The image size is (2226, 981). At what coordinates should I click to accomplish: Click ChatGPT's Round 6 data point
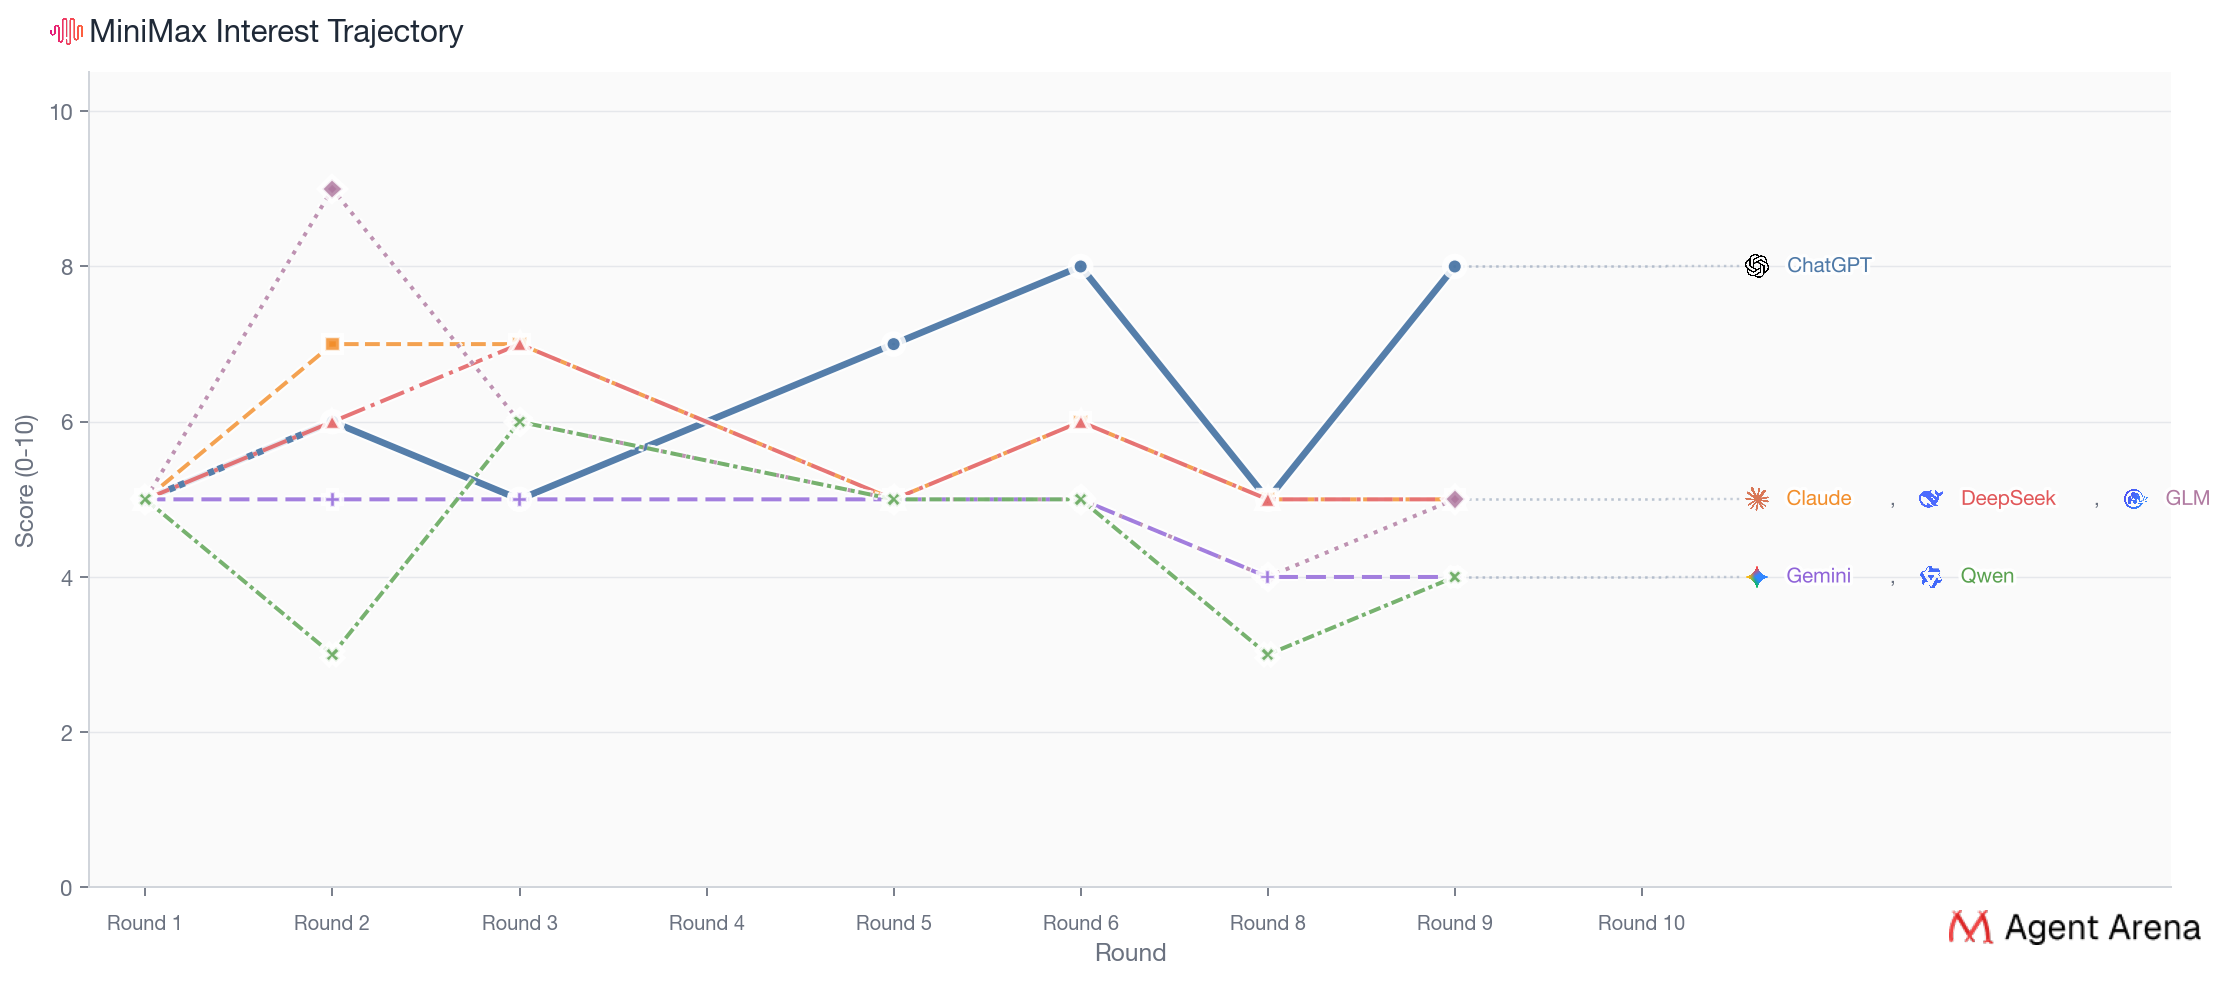[x=1080, y=267]
